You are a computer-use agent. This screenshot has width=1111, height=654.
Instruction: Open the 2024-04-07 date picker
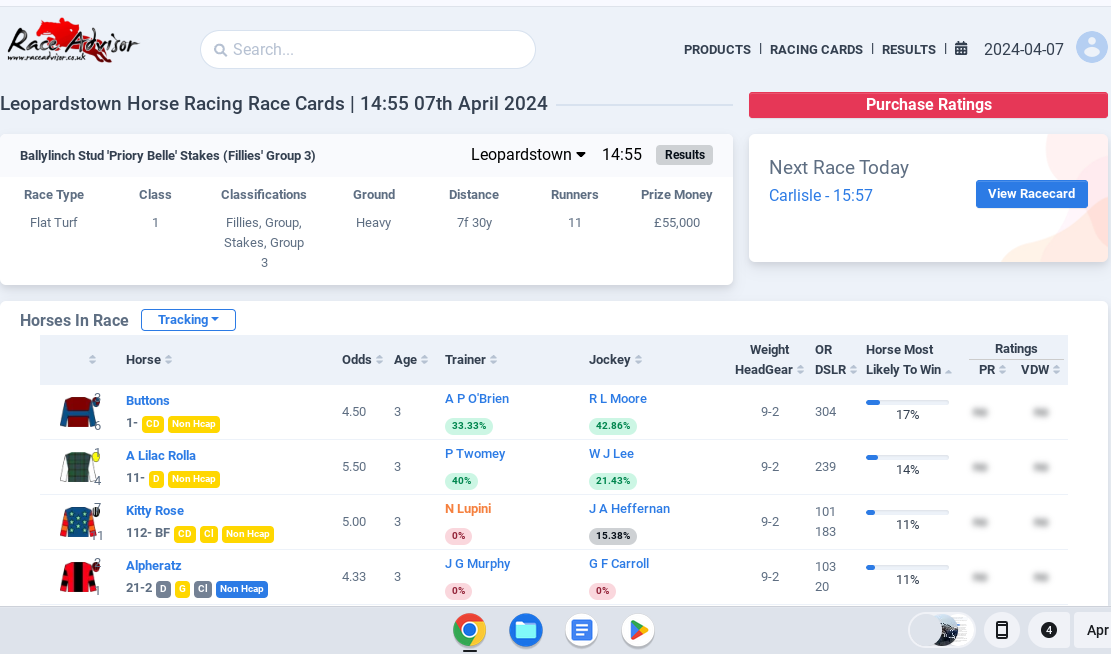coord(1024,48)
